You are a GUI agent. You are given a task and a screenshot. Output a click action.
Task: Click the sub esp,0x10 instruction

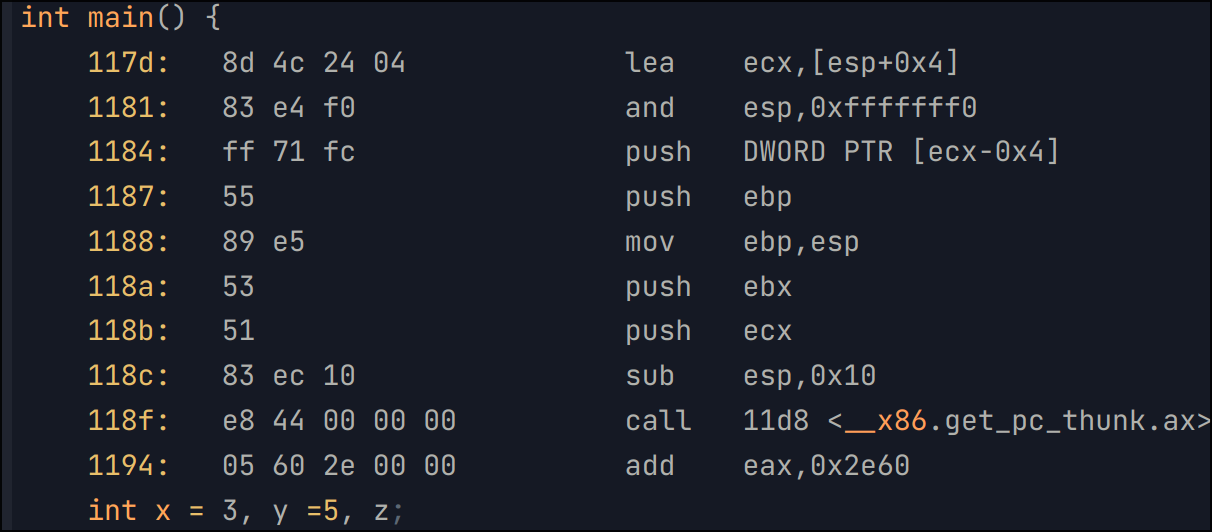750,376
